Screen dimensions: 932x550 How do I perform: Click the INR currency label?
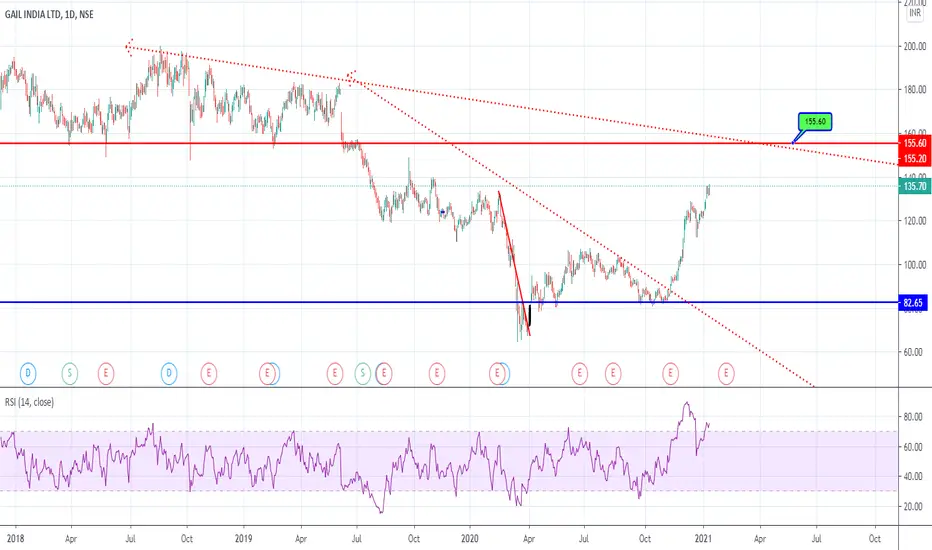coord(915,12)
